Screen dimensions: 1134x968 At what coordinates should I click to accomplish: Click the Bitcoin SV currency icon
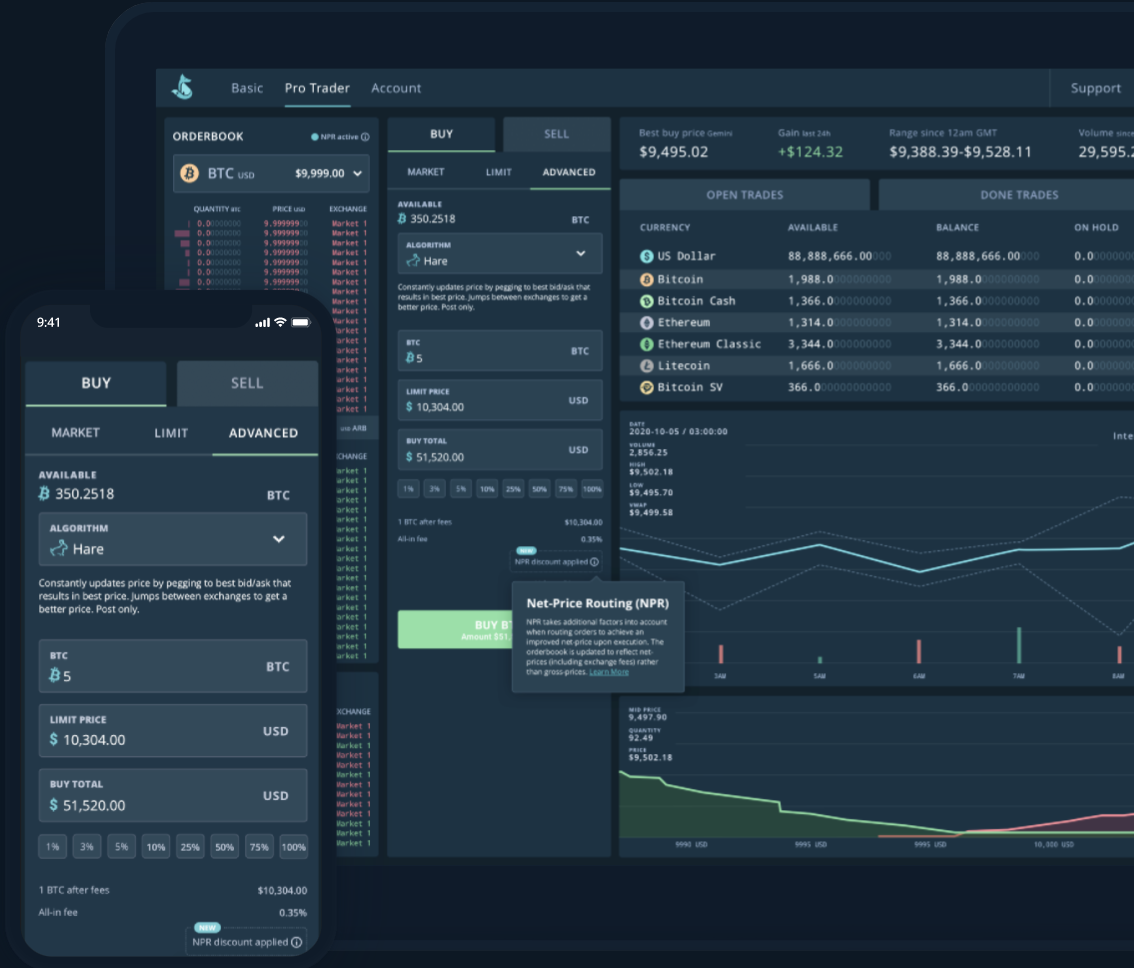coord(647,388)
